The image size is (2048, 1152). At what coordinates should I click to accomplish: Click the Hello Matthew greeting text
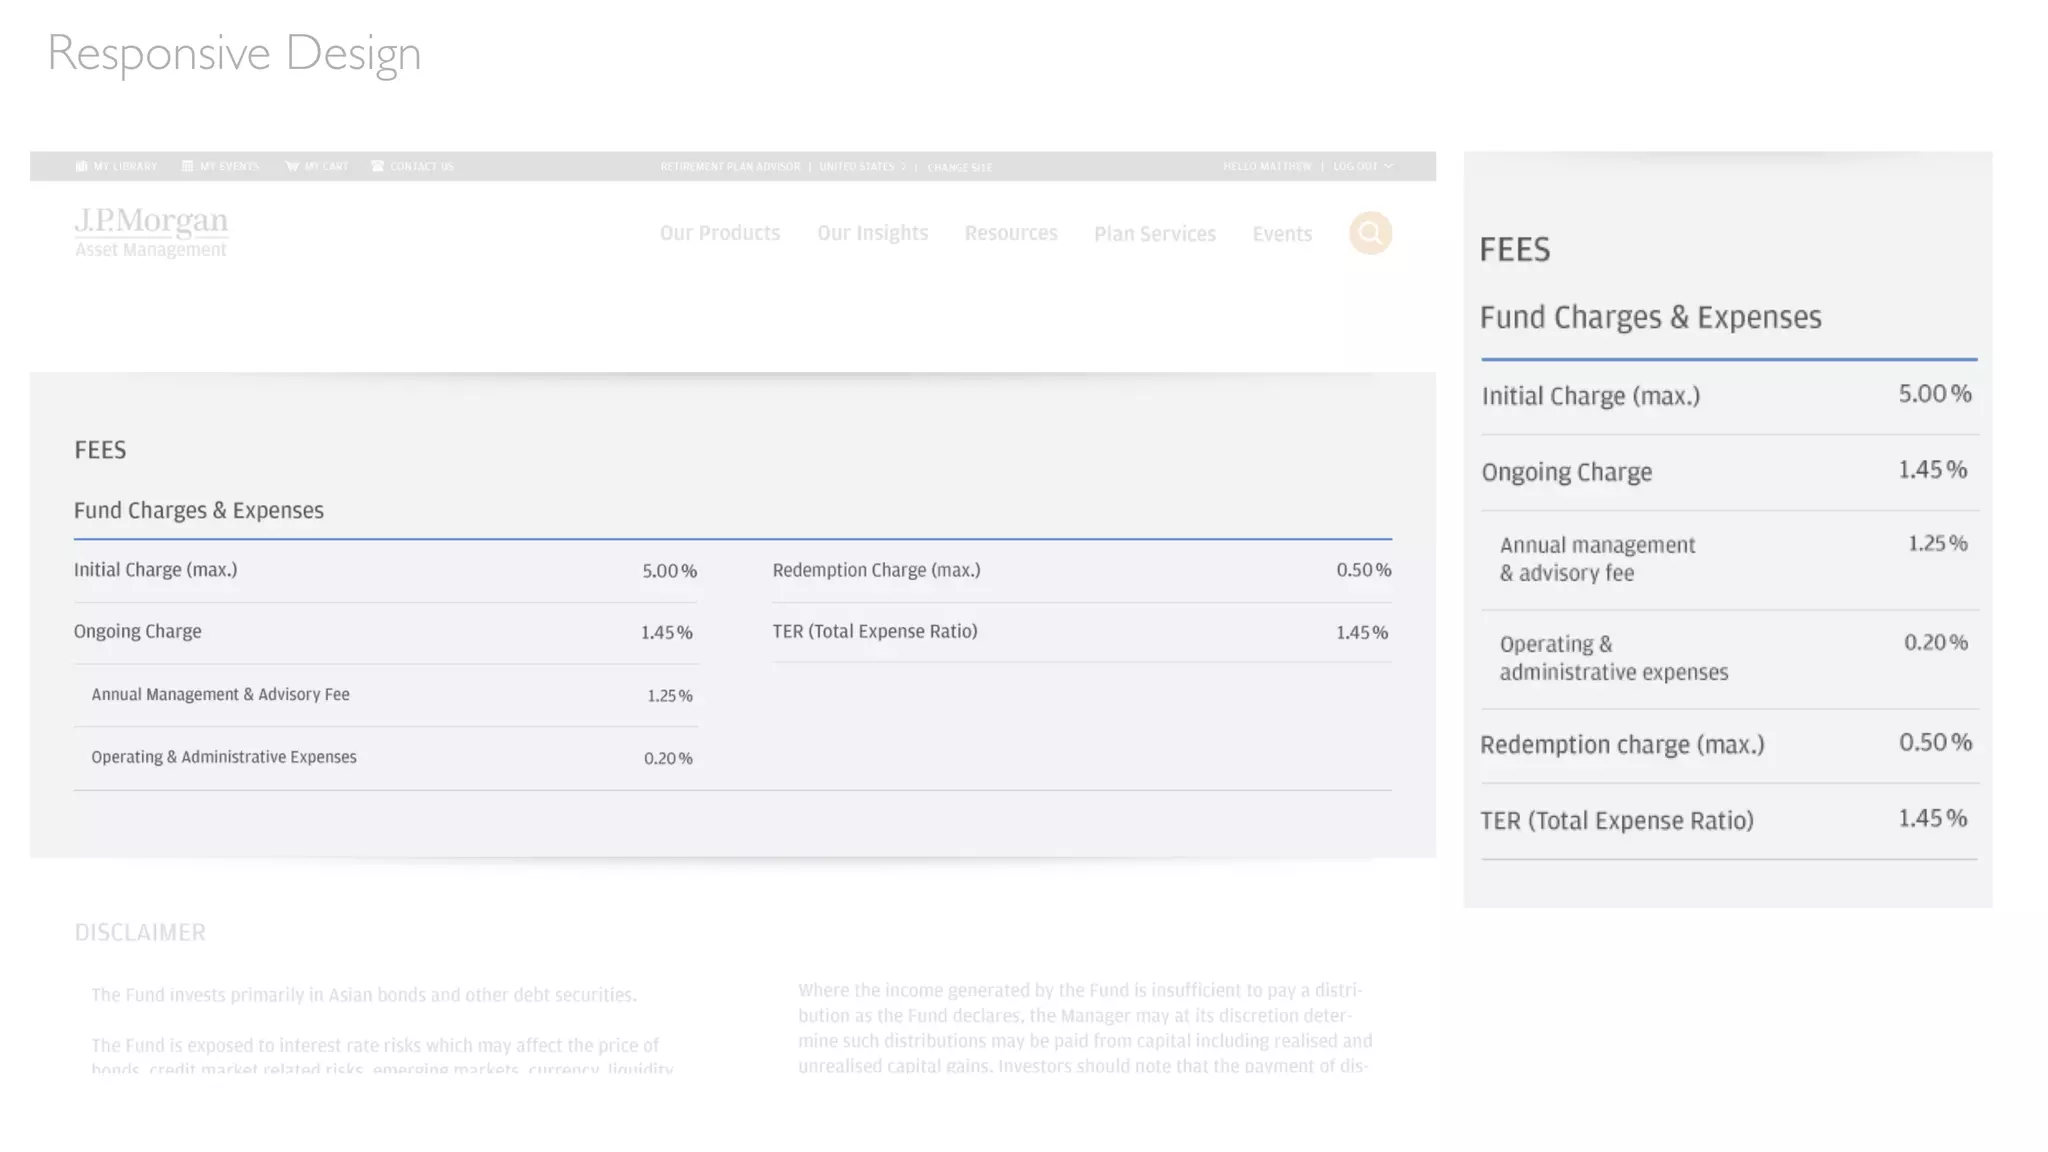click(1266, 166)
